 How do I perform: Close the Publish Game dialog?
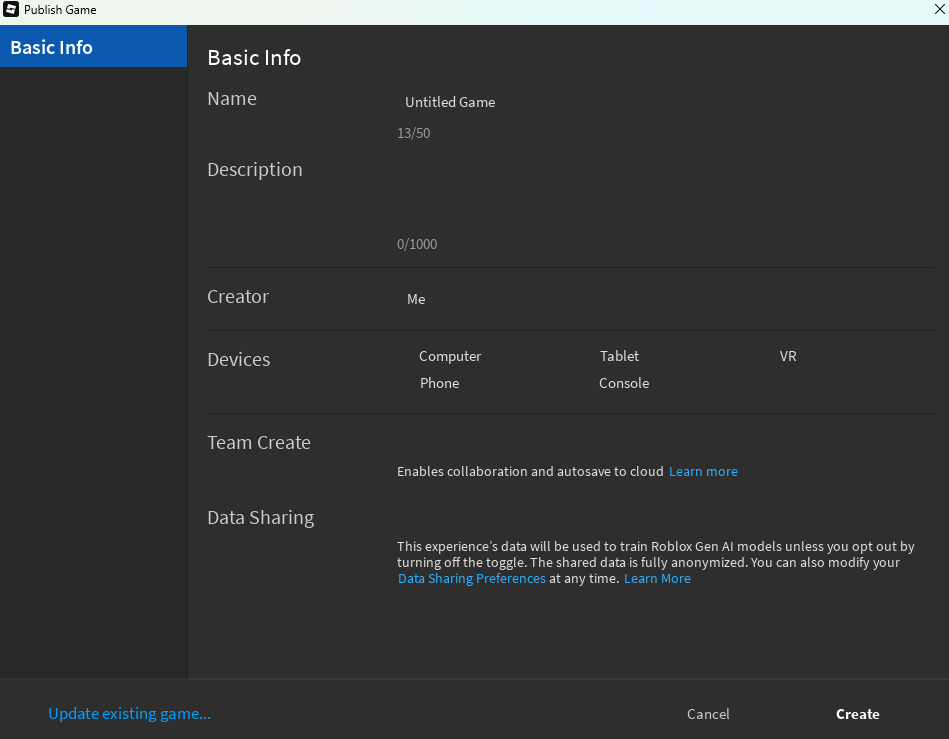939,9
